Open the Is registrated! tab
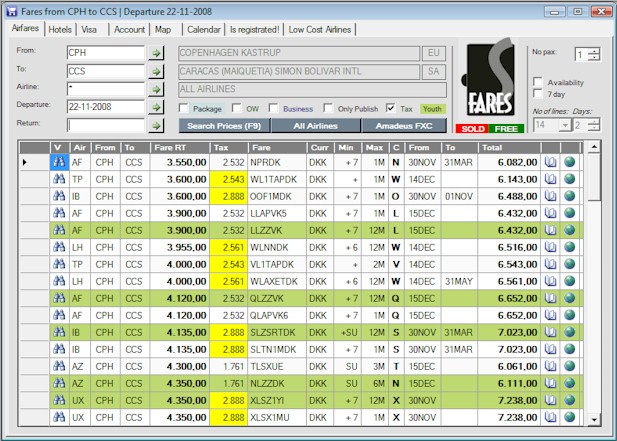This screenshot has height=441, width=617. 254,30
